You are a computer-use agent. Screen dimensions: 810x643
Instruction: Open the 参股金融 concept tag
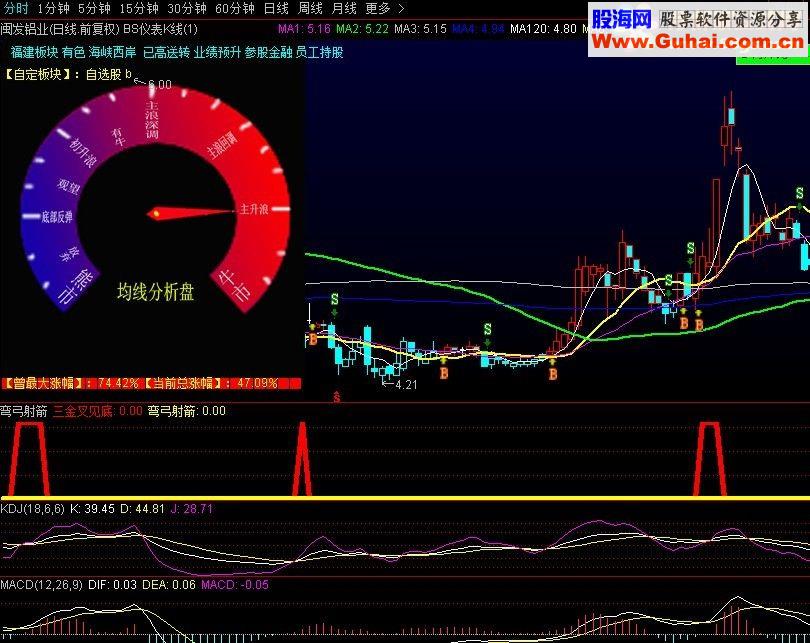[269, 52]
